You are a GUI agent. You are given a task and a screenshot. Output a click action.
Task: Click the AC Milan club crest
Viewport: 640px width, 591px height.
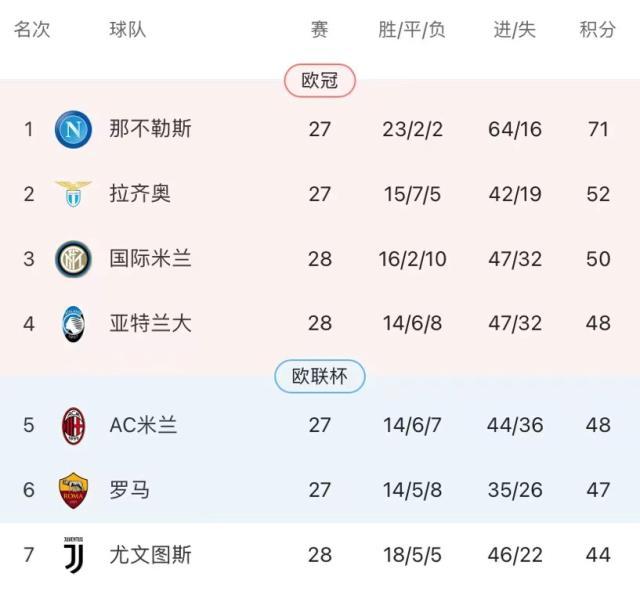click(73, 425)
